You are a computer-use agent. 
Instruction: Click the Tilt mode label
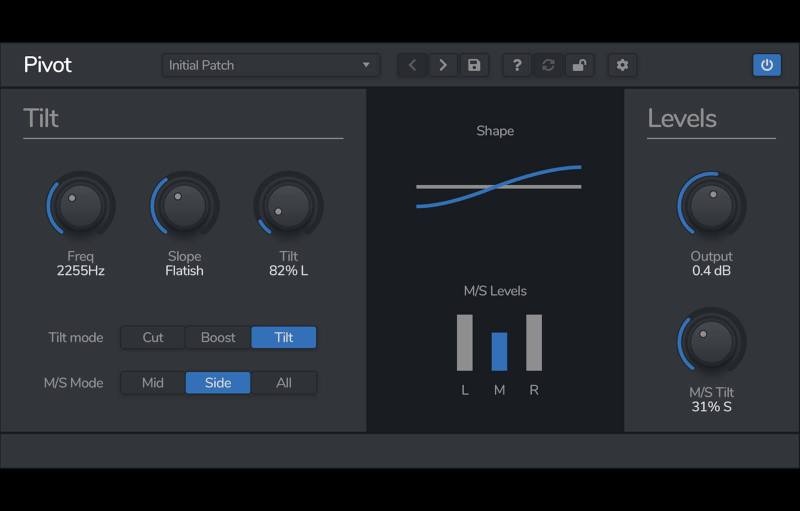tap(76, 338)
